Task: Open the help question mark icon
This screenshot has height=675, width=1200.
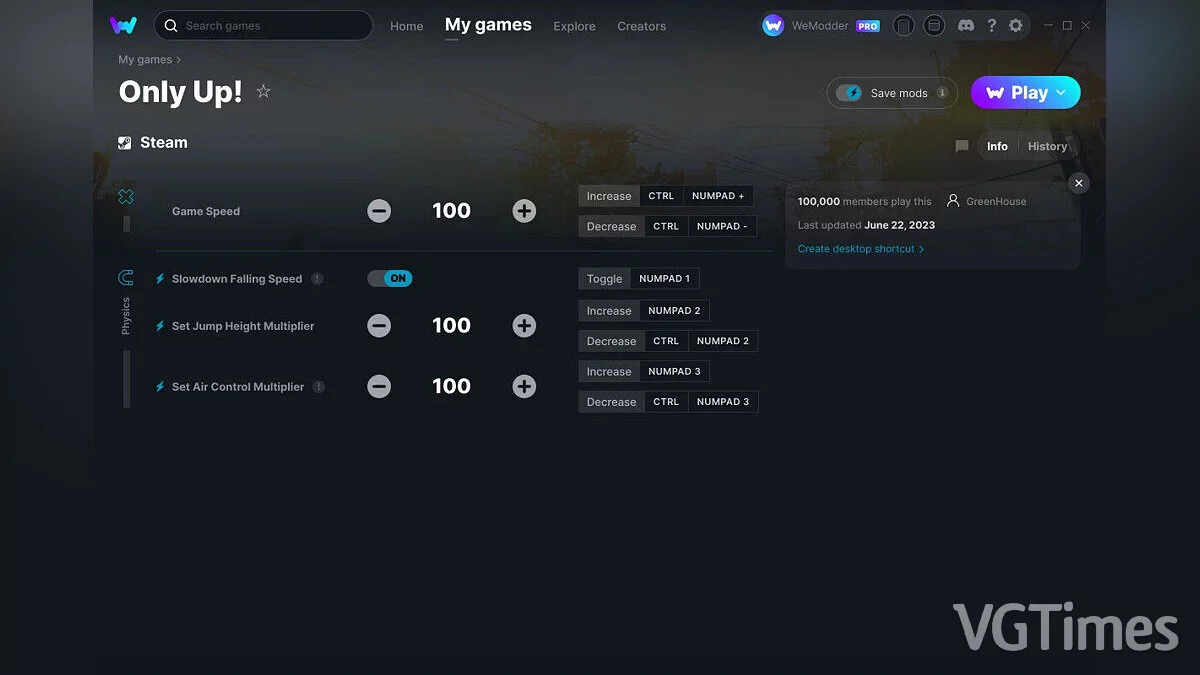Action: [x=991, y=26]
